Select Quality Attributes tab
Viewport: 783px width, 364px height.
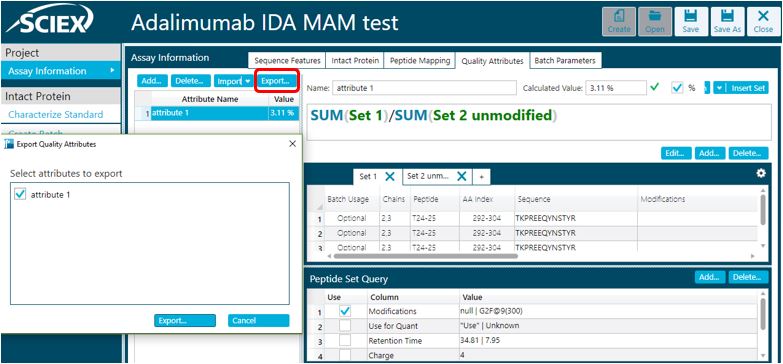click(x=492, y=60)
